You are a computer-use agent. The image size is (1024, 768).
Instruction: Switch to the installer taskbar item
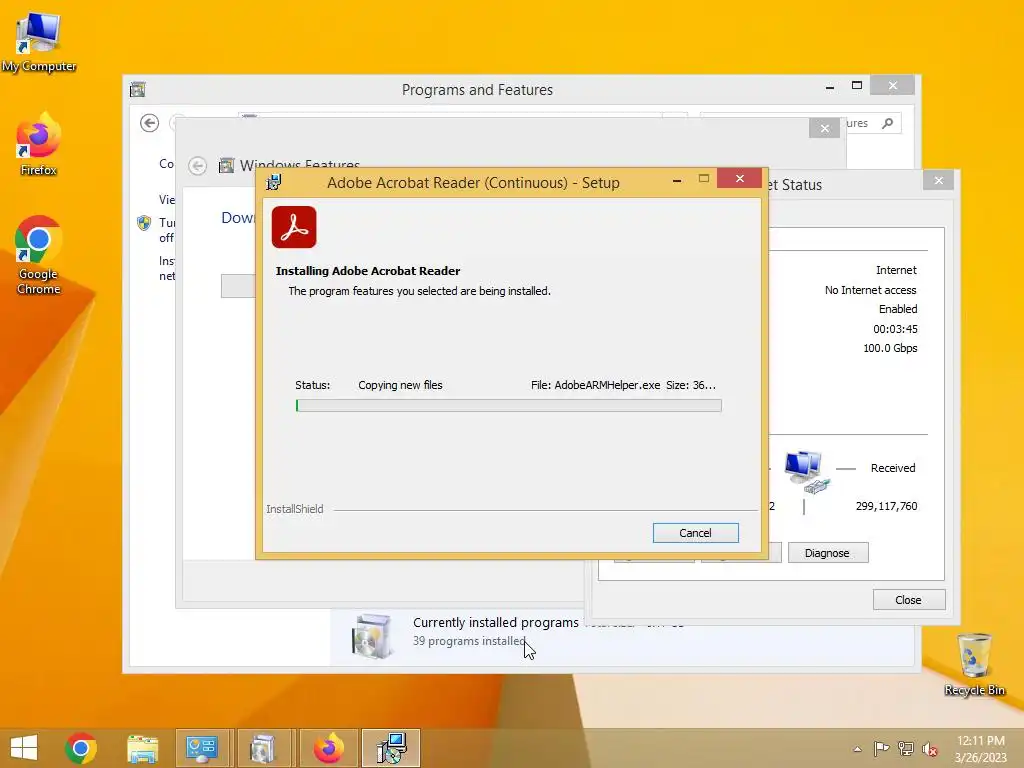[x=391, y=748]
